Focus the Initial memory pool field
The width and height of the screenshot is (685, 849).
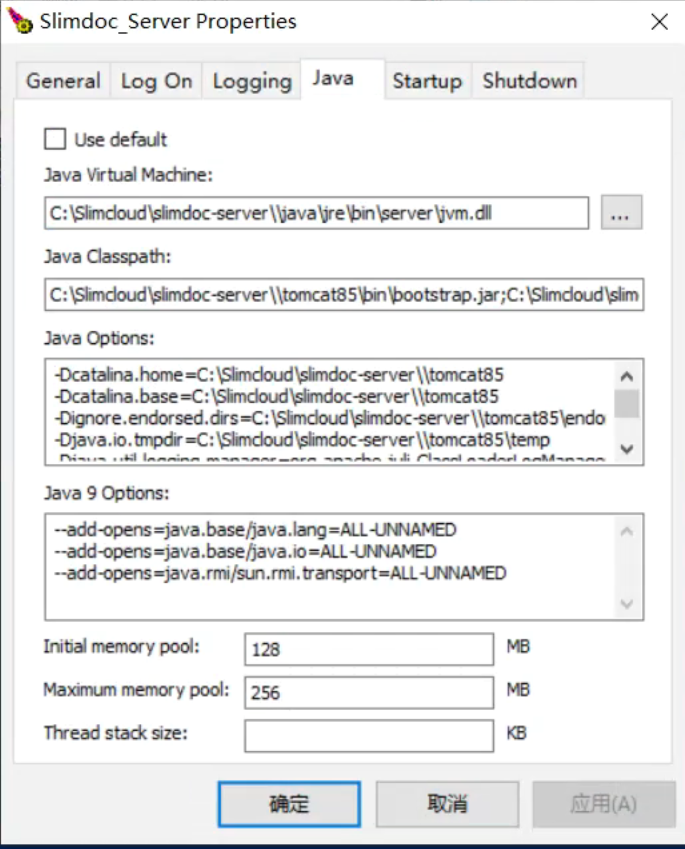tap(369, 649)
